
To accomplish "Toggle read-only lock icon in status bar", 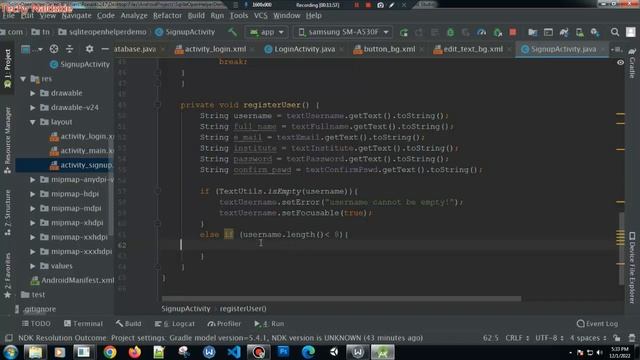I will click(x=617, y=338).
